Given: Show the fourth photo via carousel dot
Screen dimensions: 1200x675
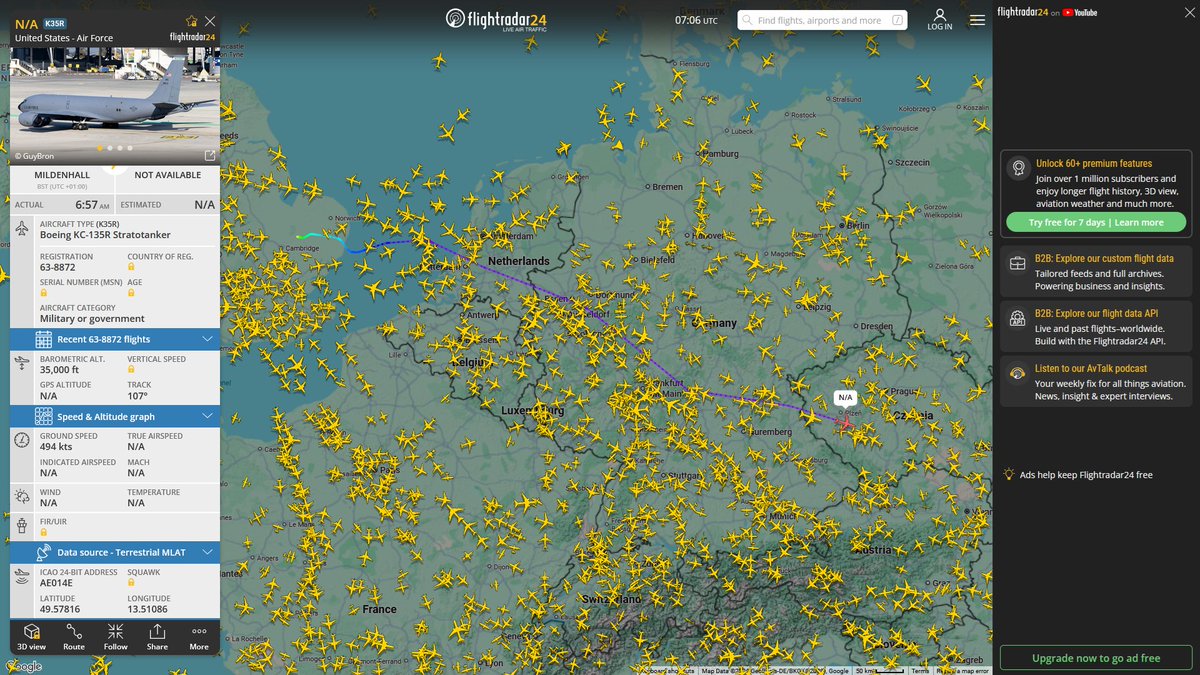Looking at the screenshot, I should click(130, 148).
